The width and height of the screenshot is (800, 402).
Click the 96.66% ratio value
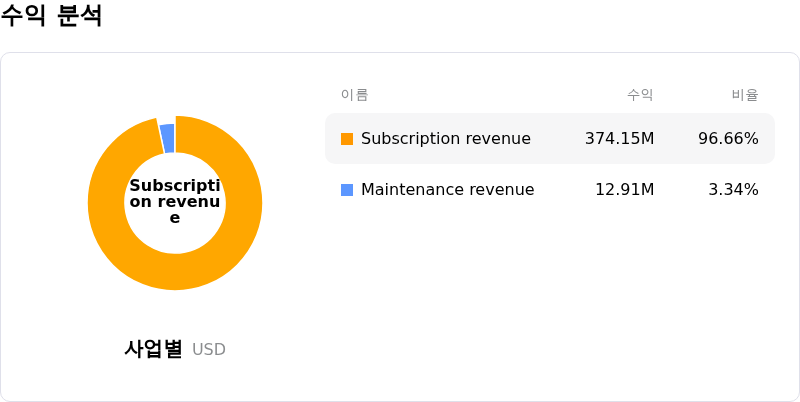click(x=729, y=139)
